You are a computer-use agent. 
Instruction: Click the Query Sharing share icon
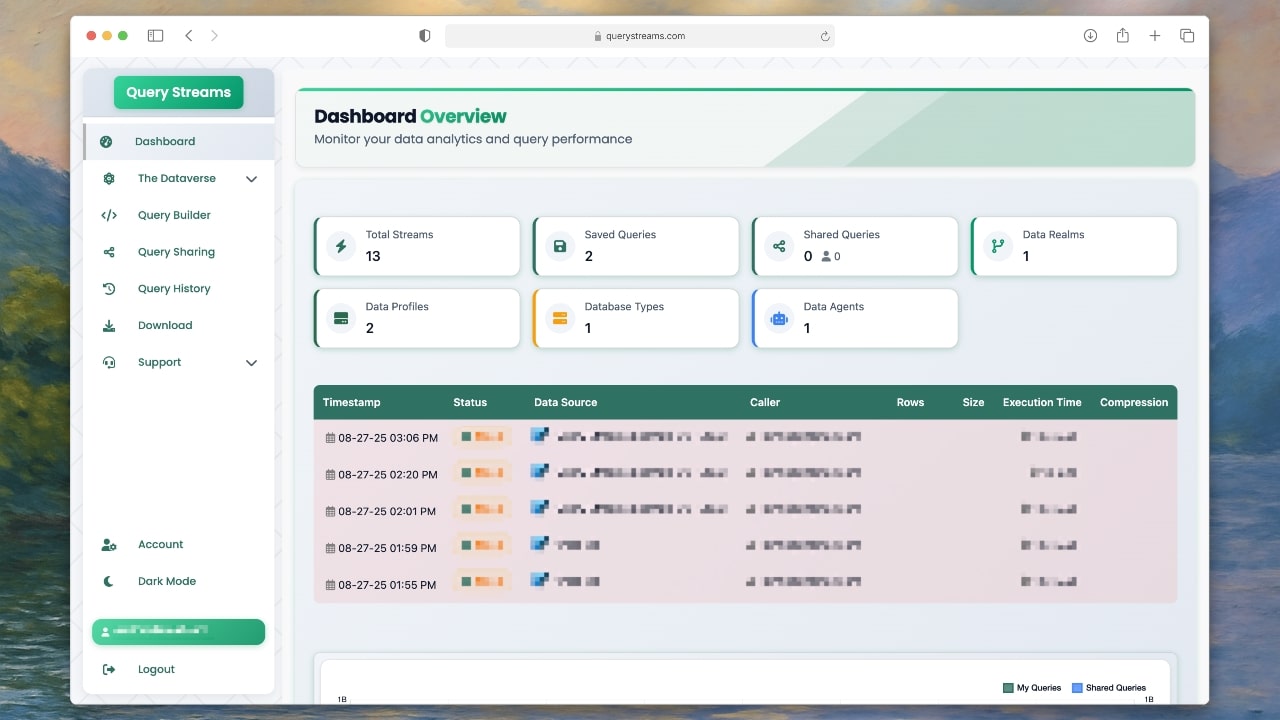pyautogui.click(x=108, y=252)
